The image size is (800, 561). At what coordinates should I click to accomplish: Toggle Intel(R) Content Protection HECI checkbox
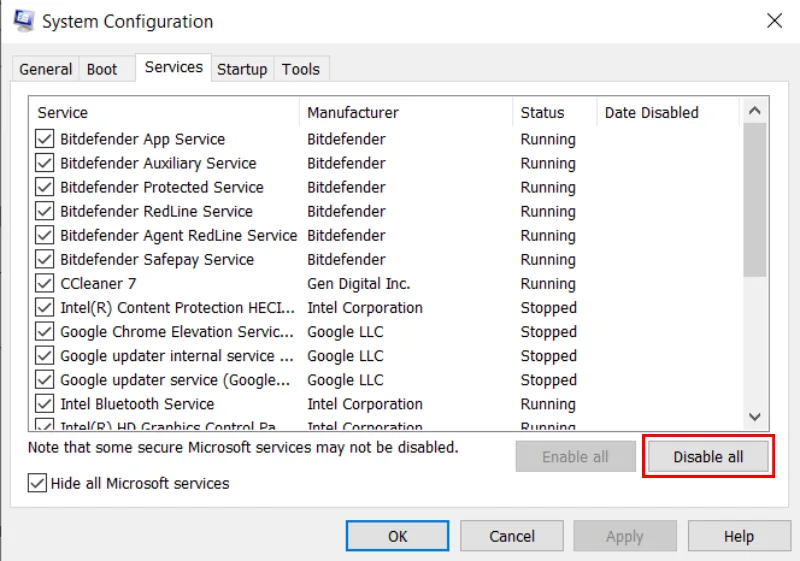click(x=44, y=307)
